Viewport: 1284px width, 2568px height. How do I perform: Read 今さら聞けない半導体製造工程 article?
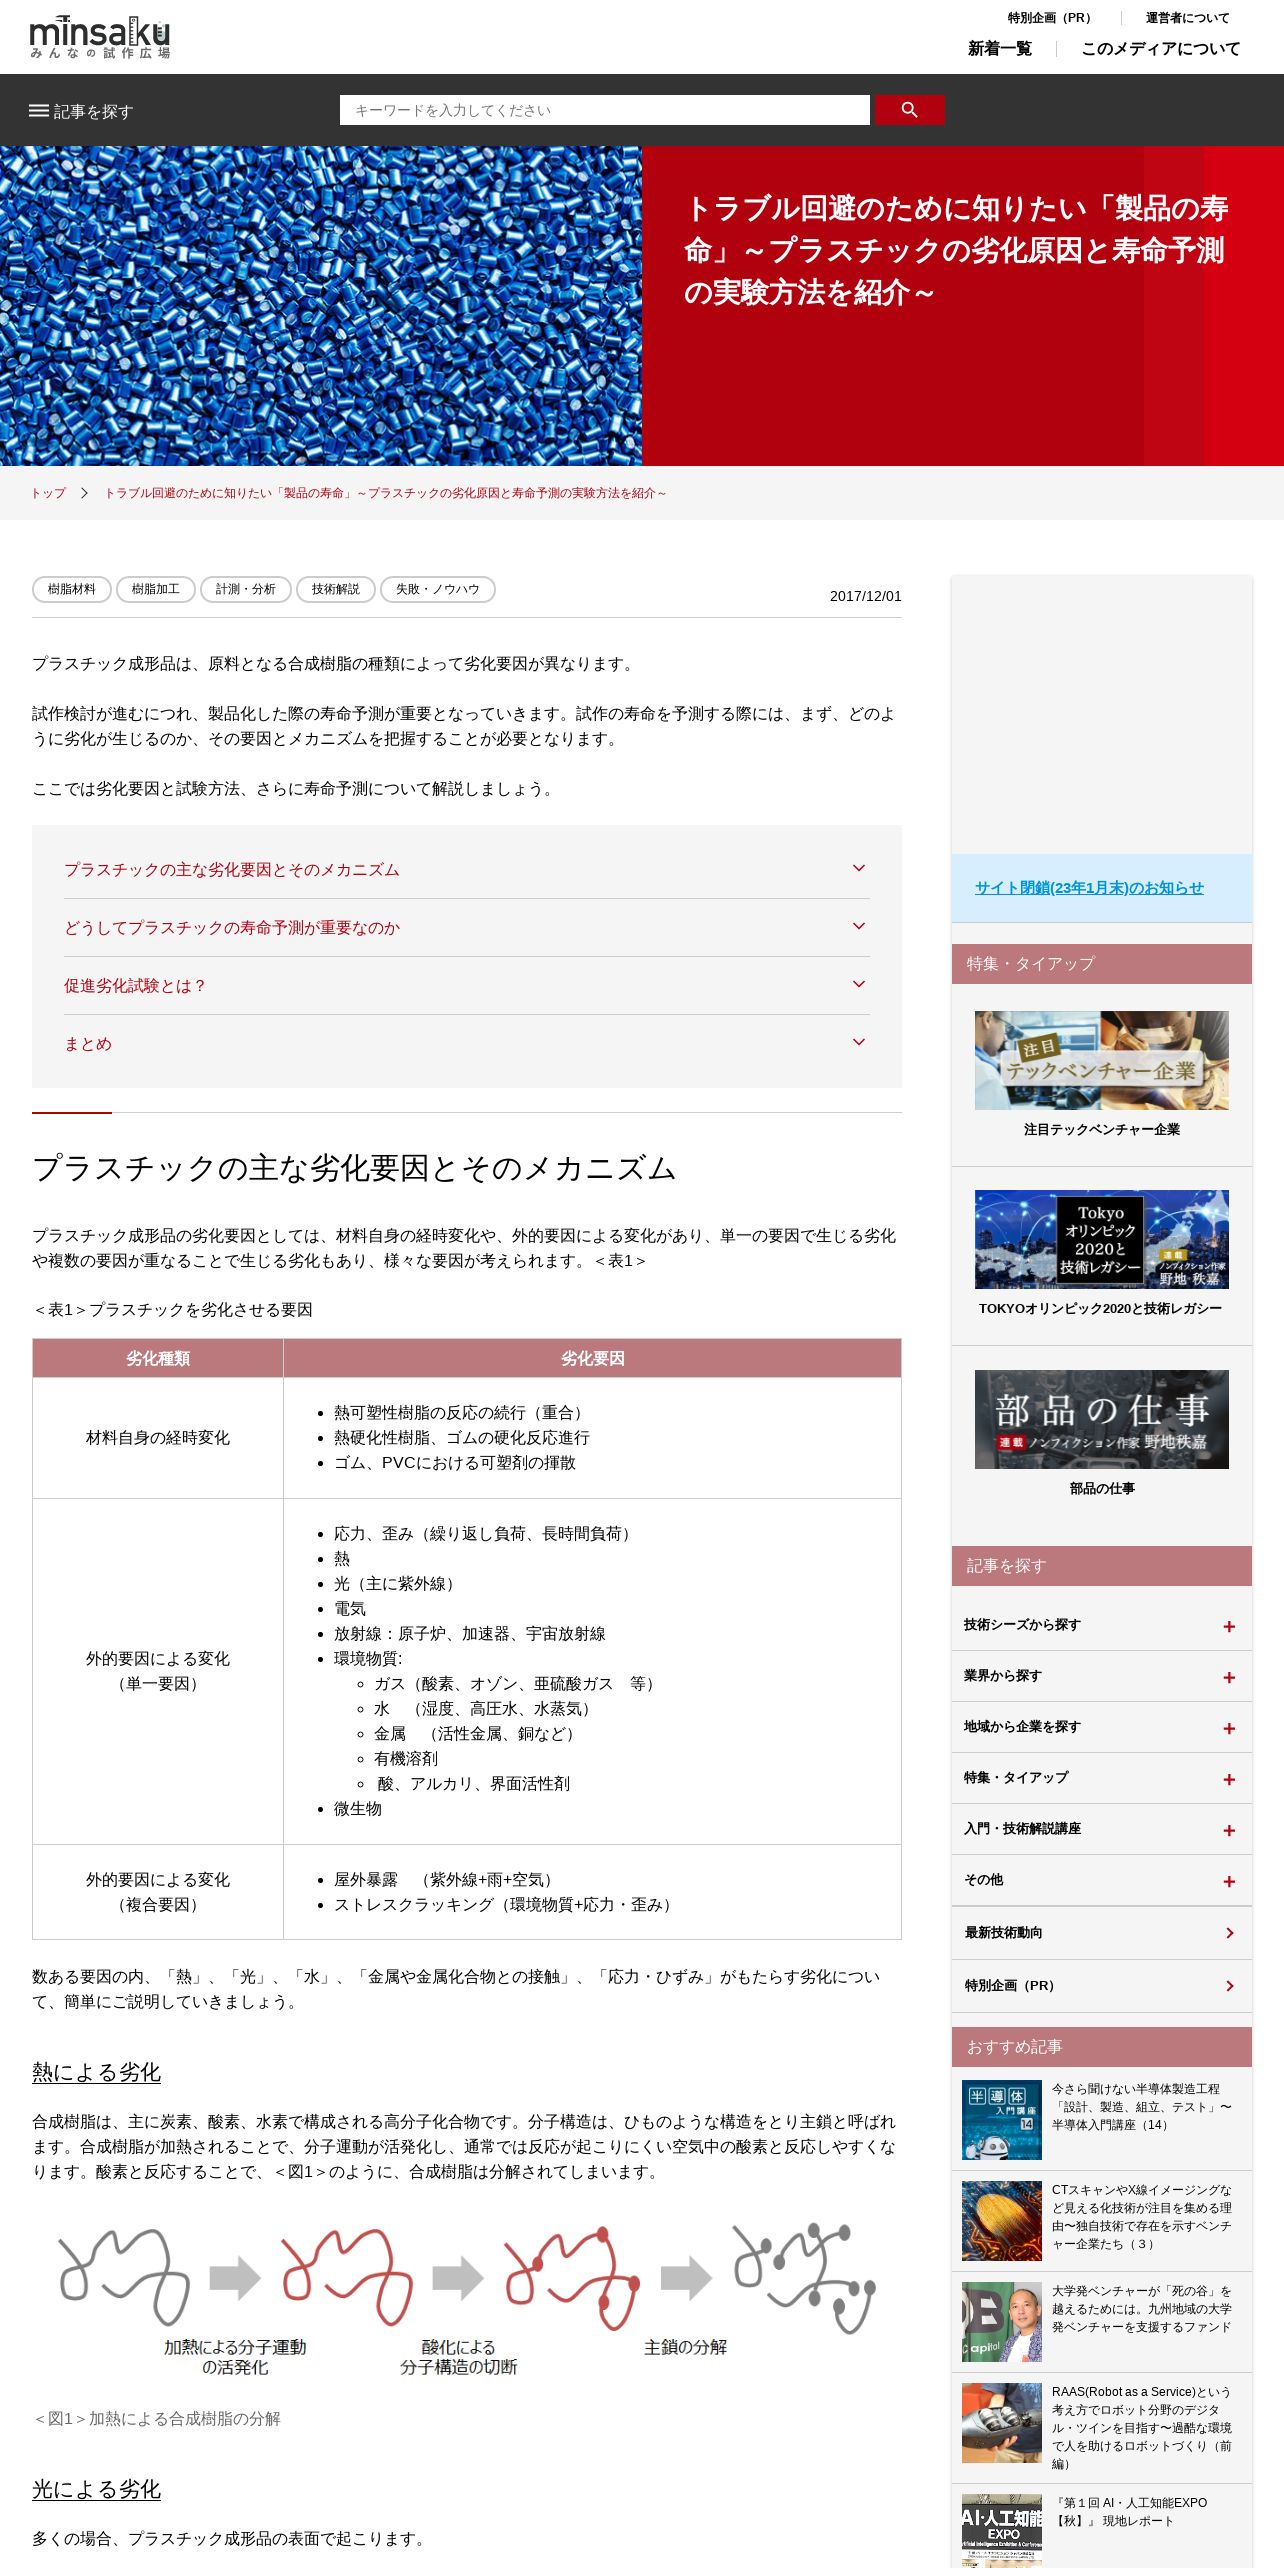pos(1142,2107)
